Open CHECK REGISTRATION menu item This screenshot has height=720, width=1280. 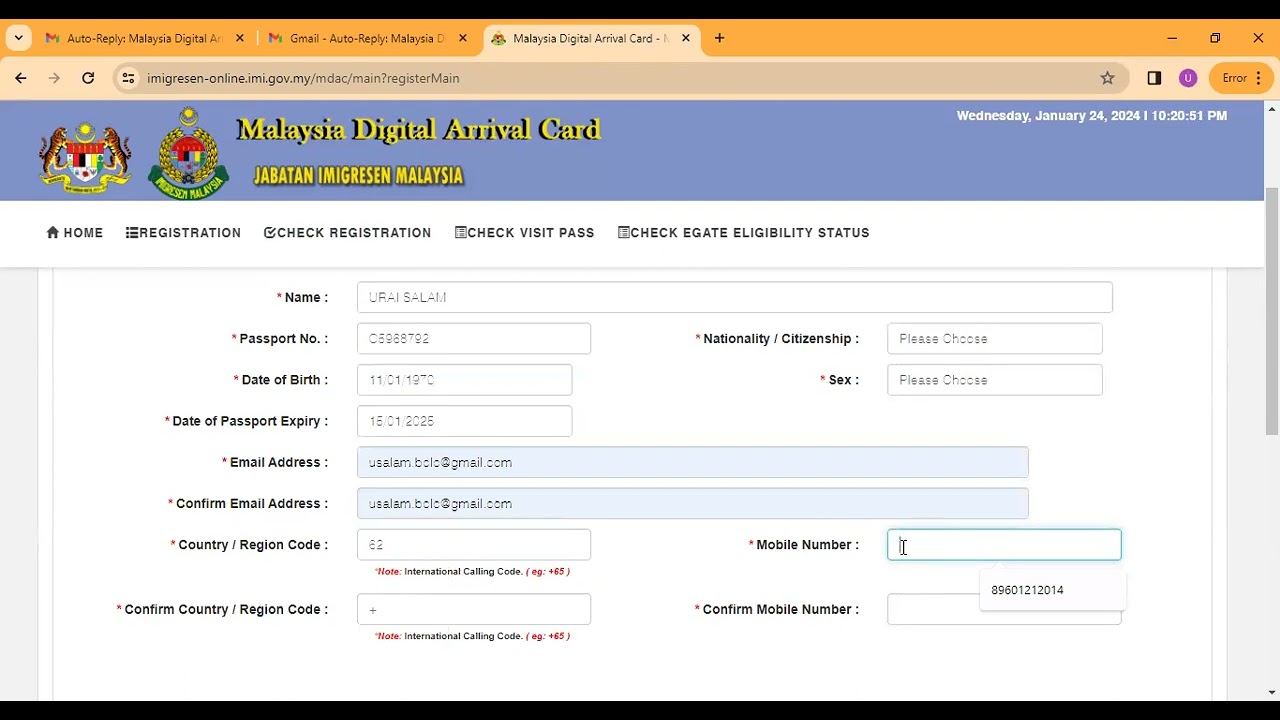[347, 233]
